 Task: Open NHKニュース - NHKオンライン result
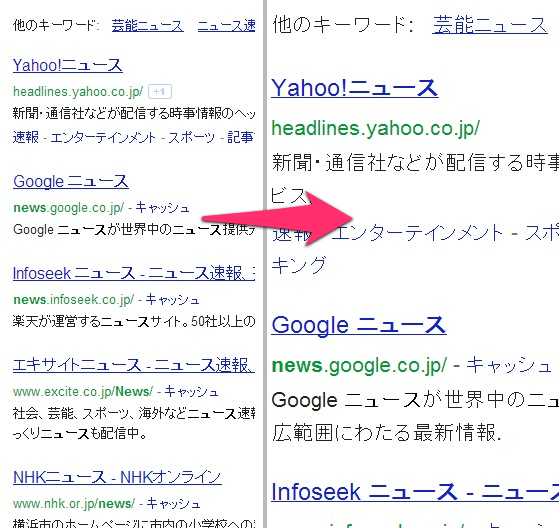click(x=117, y=477)
